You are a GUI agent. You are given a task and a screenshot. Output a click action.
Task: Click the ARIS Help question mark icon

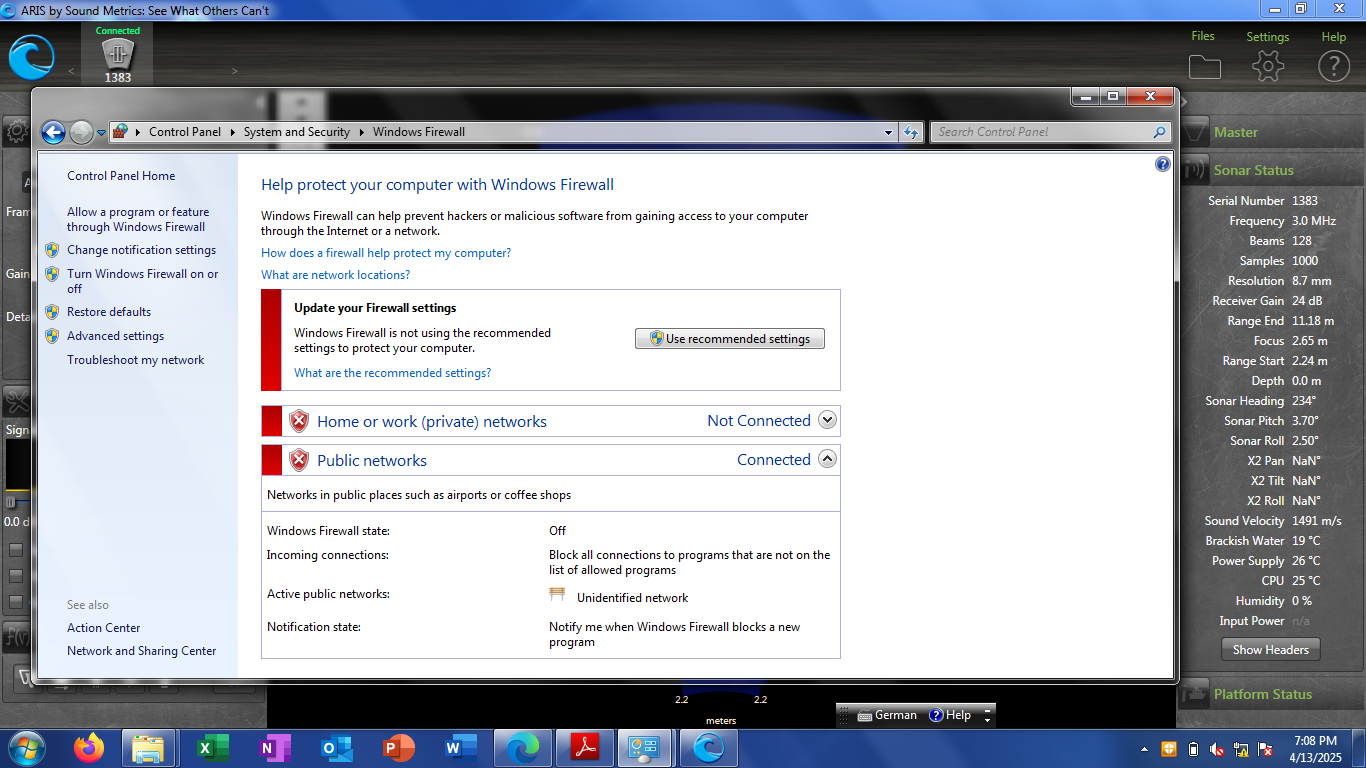(1333, 66)
